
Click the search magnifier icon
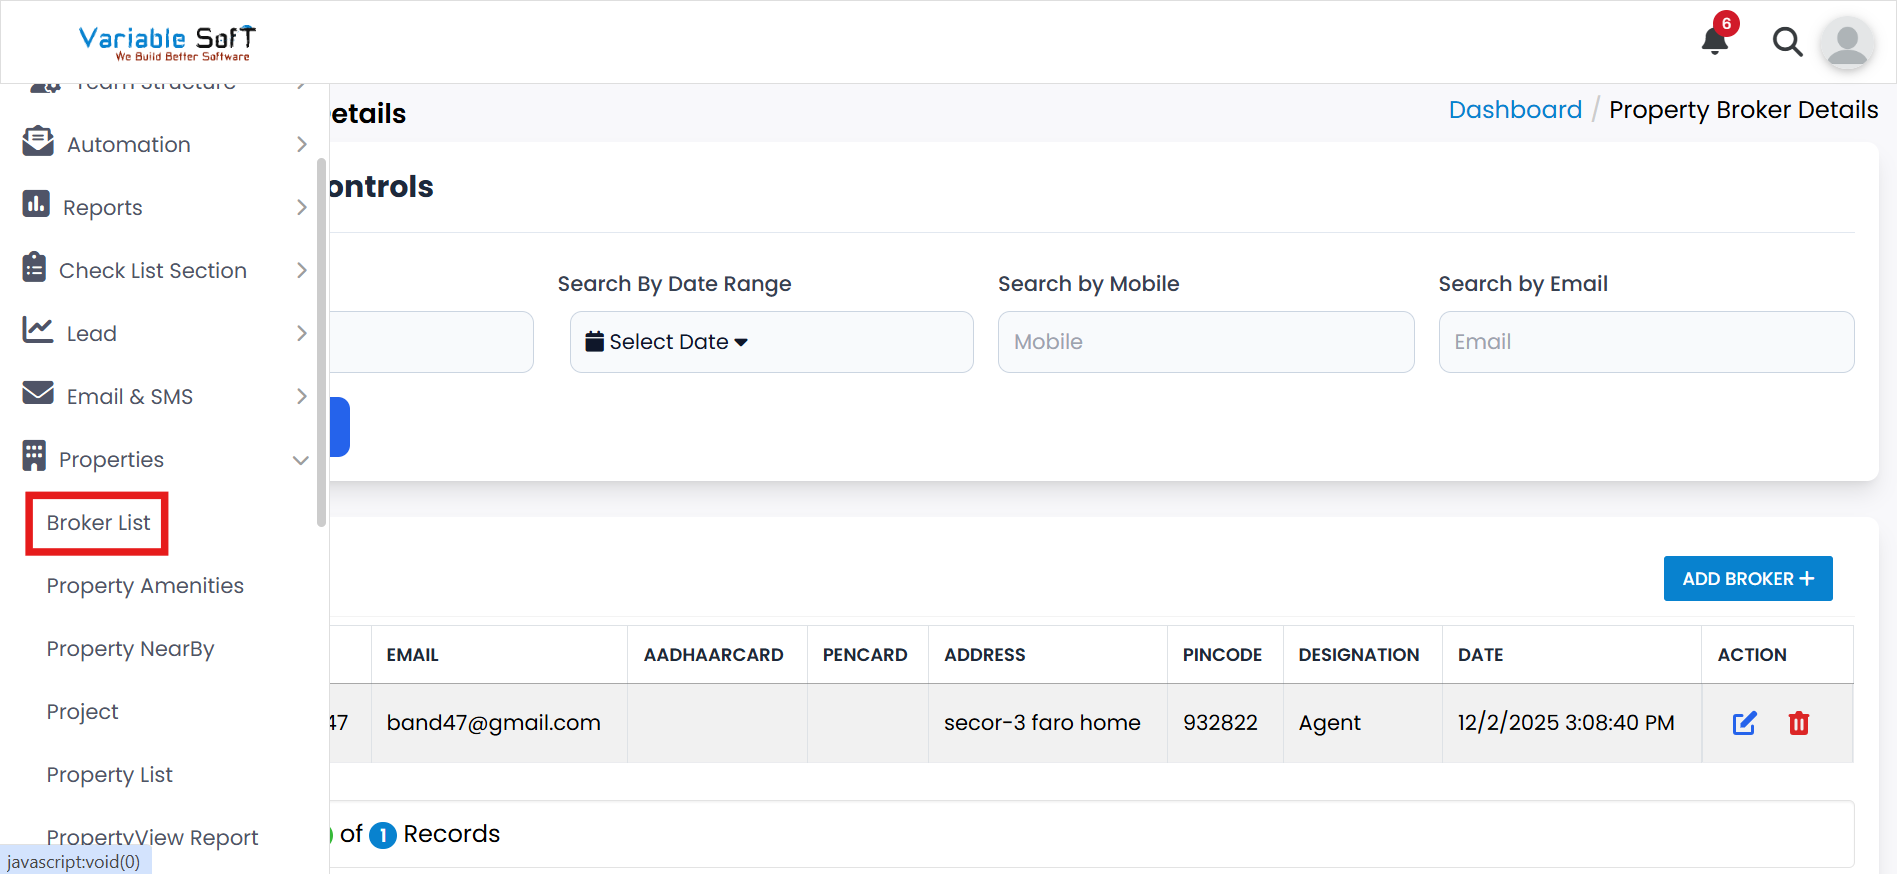coord(1787,42)
